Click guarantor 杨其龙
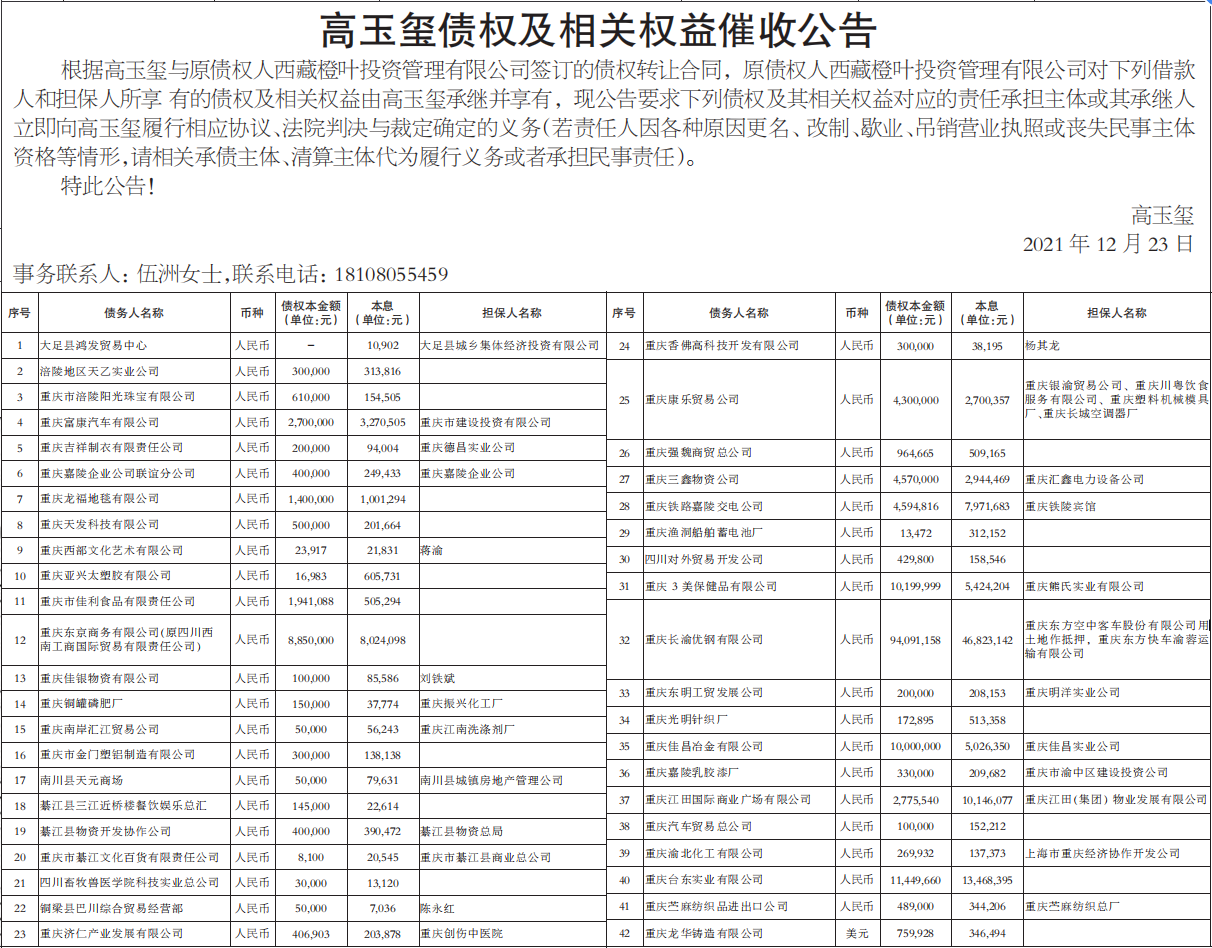The width and height of the screenshot is (1212, 948). tap(1043, 346)
